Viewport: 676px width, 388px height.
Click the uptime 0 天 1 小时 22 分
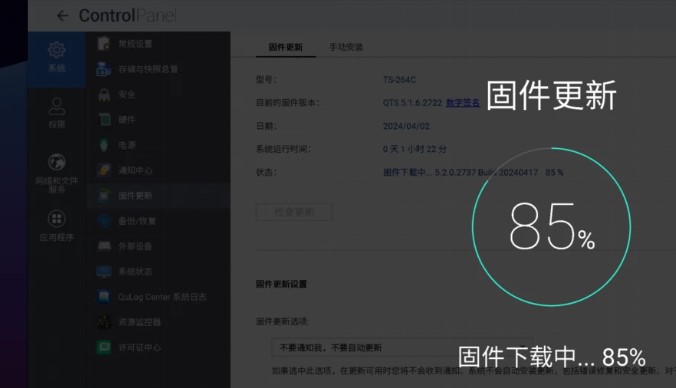(x=415, y=149)
